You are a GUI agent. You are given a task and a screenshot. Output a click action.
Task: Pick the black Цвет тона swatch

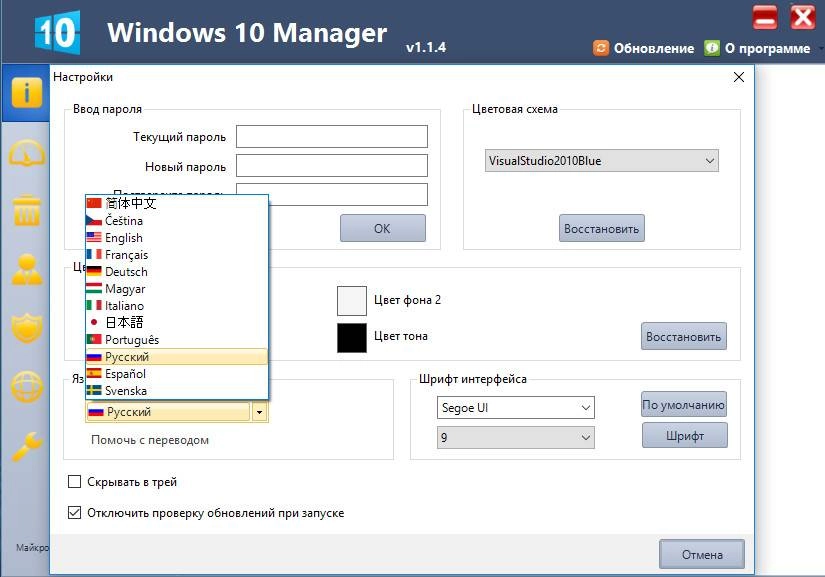click(352, 337)
